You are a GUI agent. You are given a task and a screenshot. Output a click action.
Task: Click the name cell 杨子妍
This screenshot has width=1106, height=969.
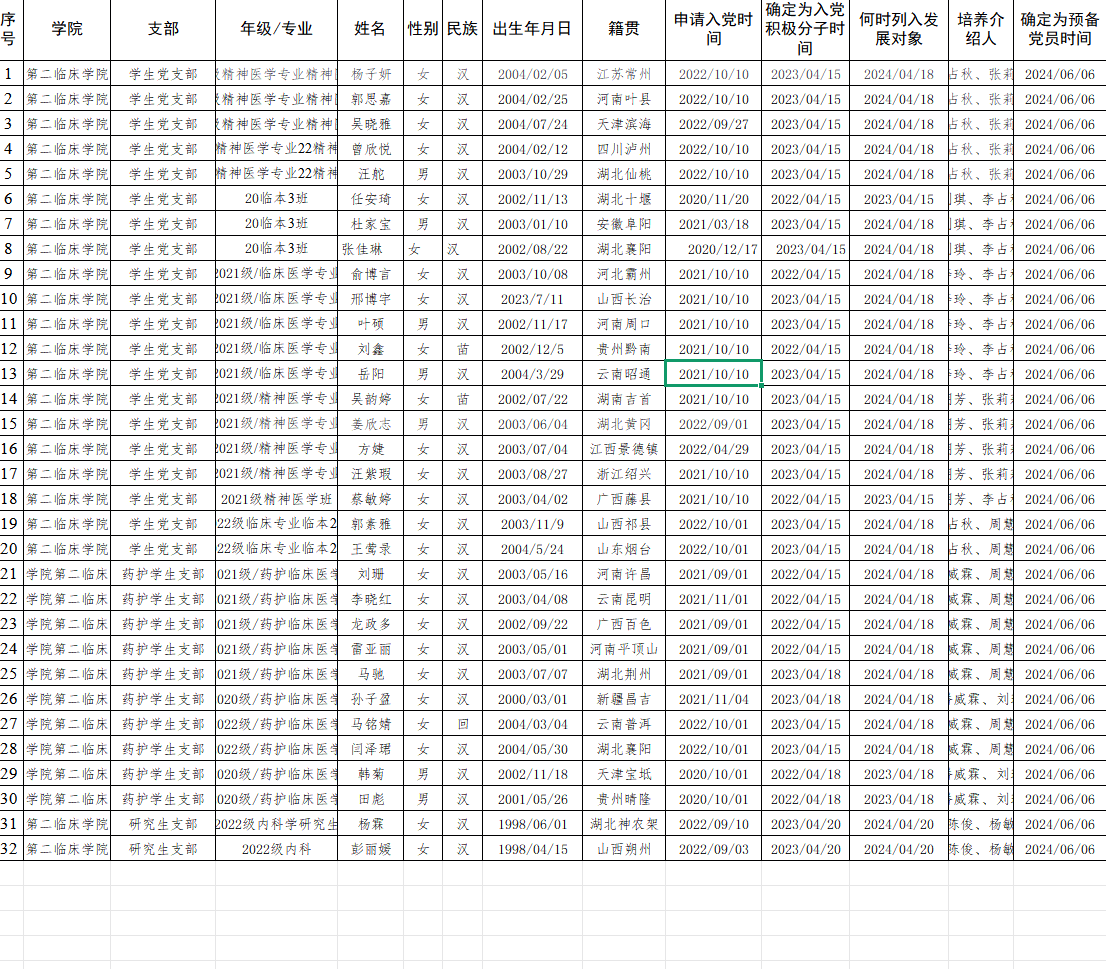(x=370, y=74)
